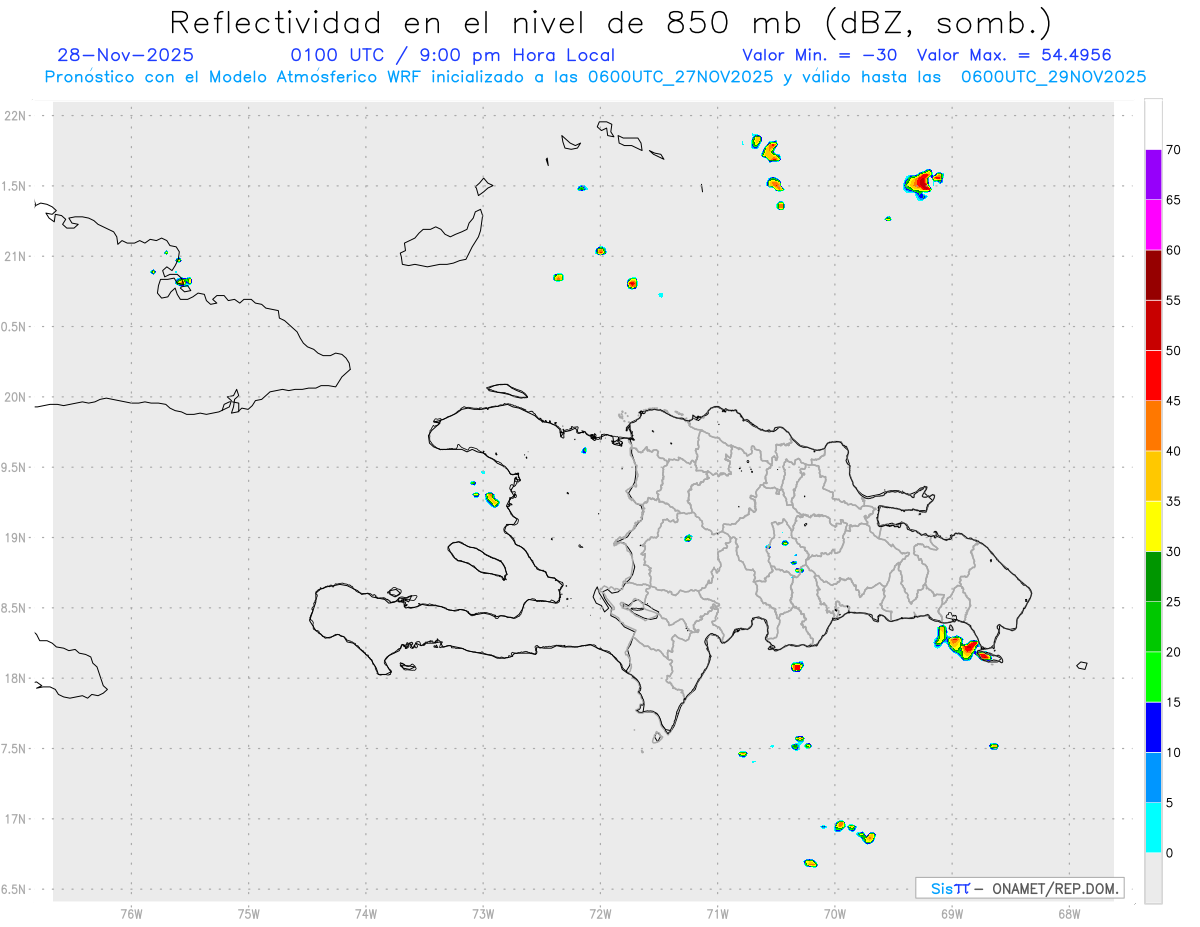Pick the blue 10–15 dBZ colorbar segment
Viewport: 1200px width, 927px height.
pos(1153,727)
